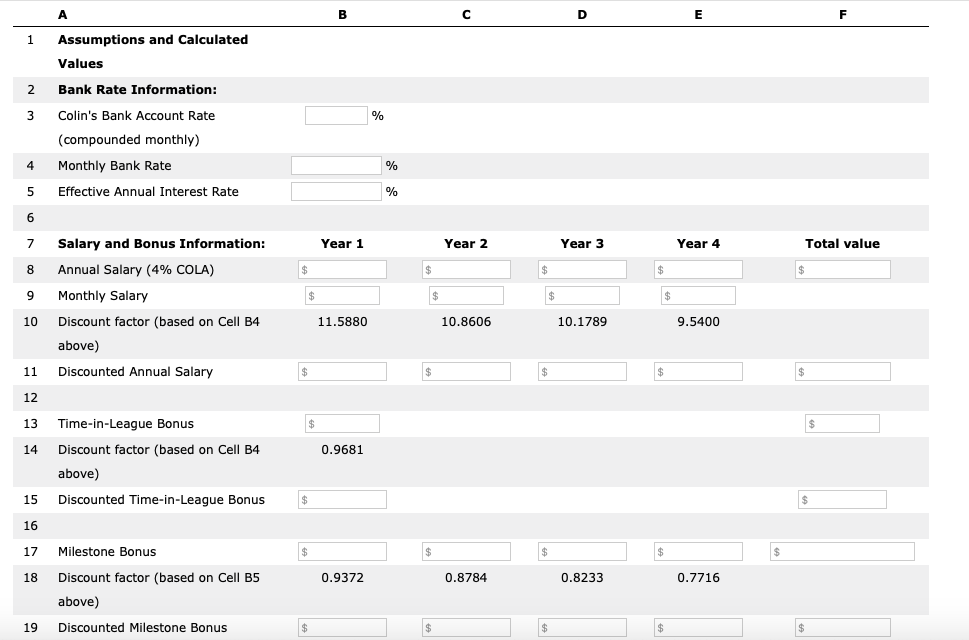Image resolution: width=969 pixels, height=640 pixels.
Task: Click Discounted Annual Salary Year 3 field
Action: (x=582, y=371)
